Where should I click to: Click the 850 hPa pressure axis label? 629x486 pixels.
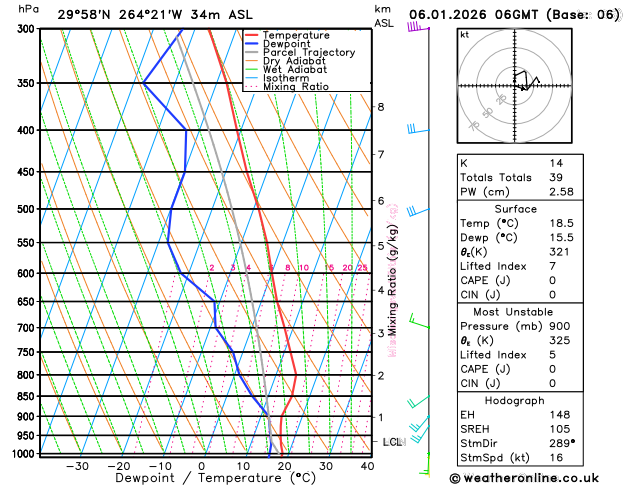pos(28,396)
